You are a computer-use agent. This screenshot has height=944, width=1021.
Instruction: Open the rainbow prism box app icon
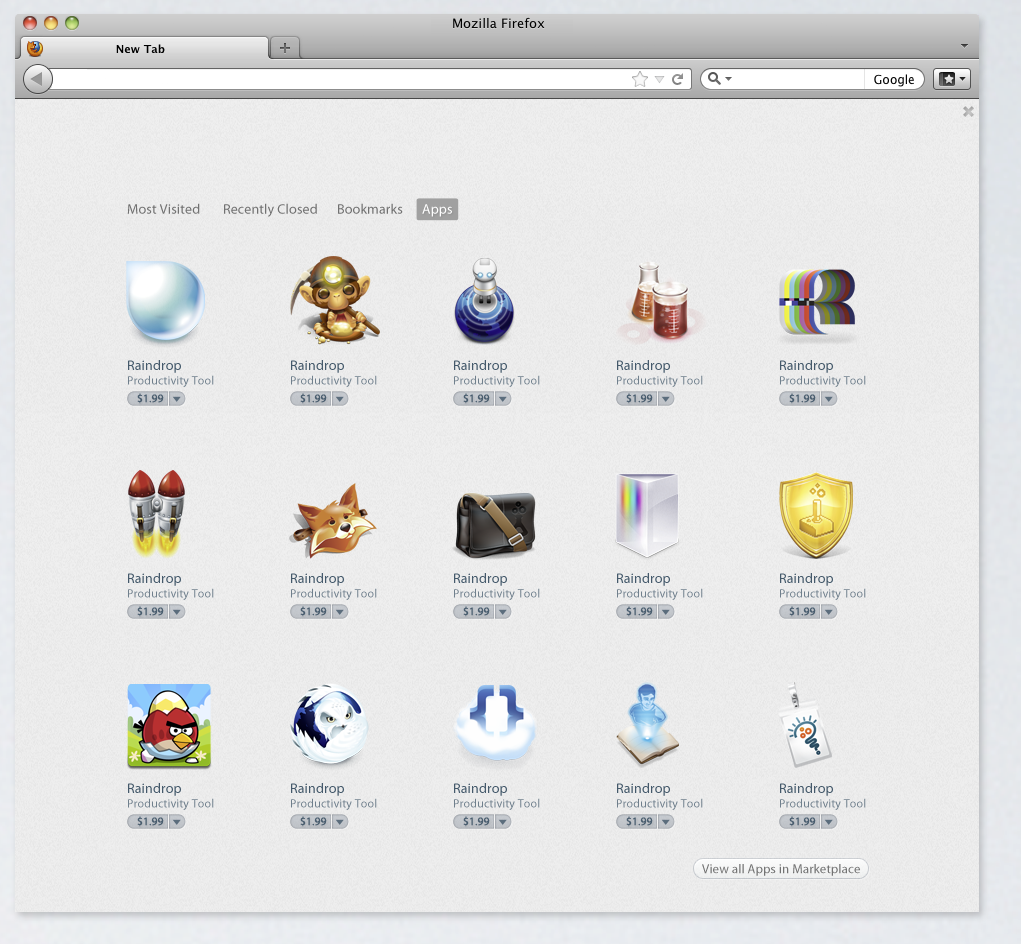pos(647,515)
